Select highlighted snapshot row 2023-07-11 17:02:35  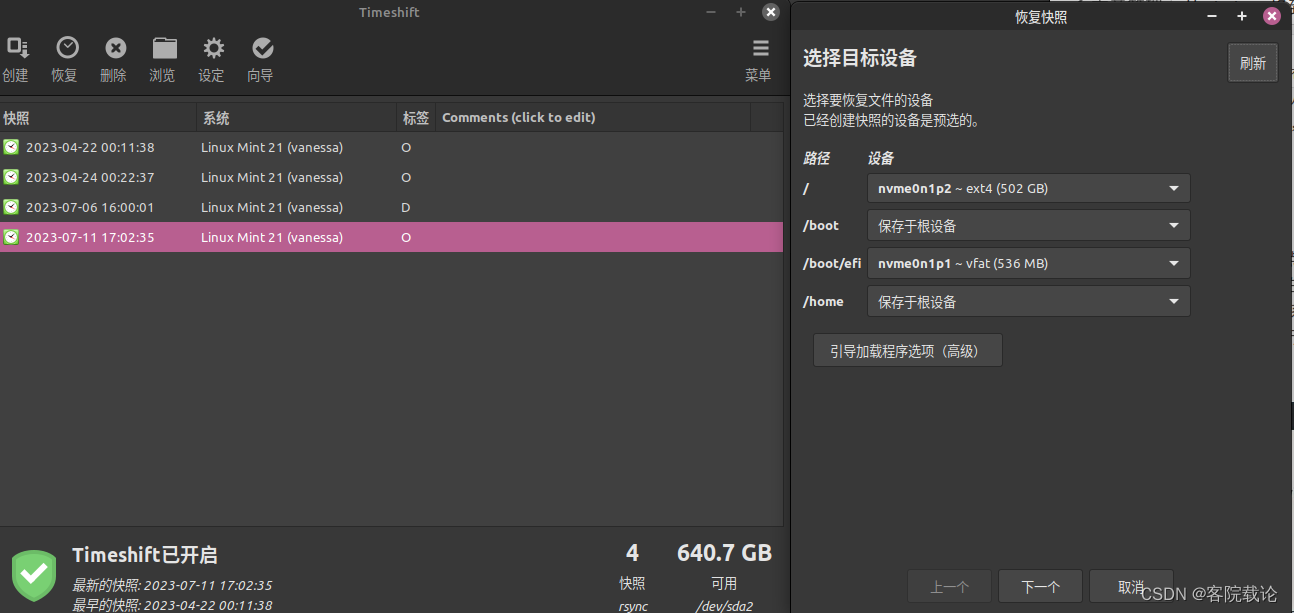[x=391, y=237]
